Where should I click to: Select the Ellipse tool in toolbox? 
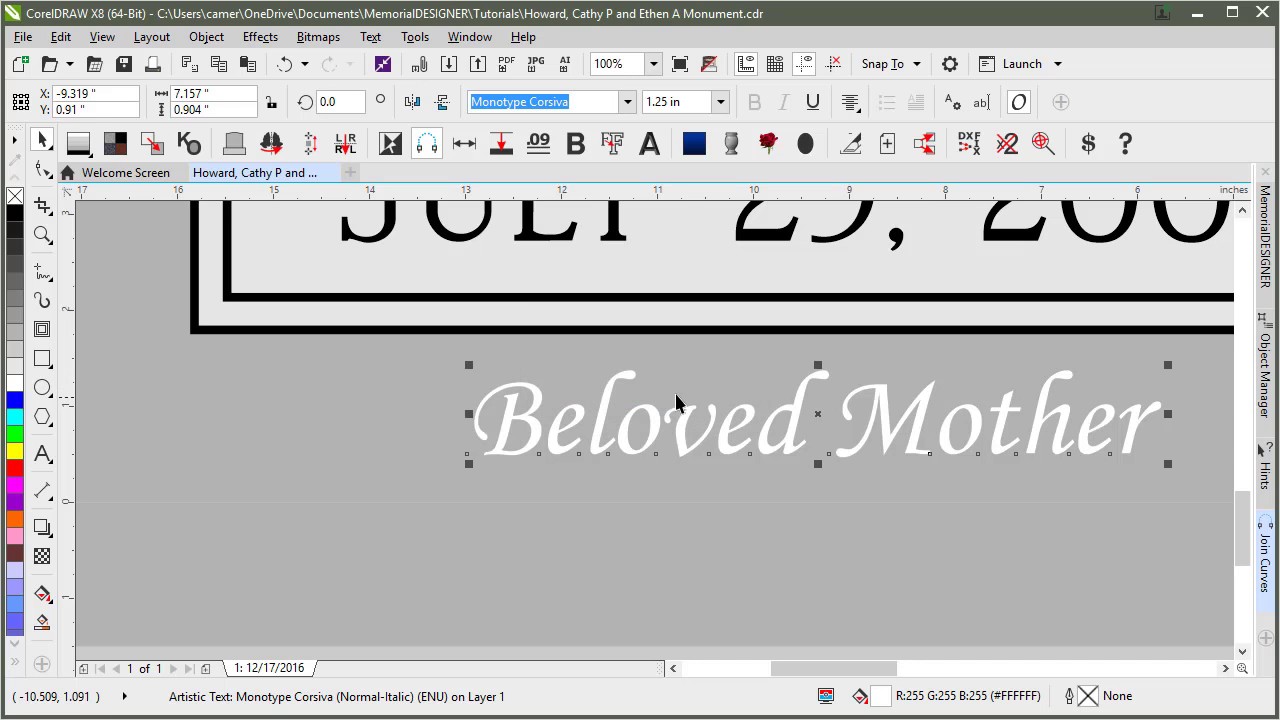(42, 387)
